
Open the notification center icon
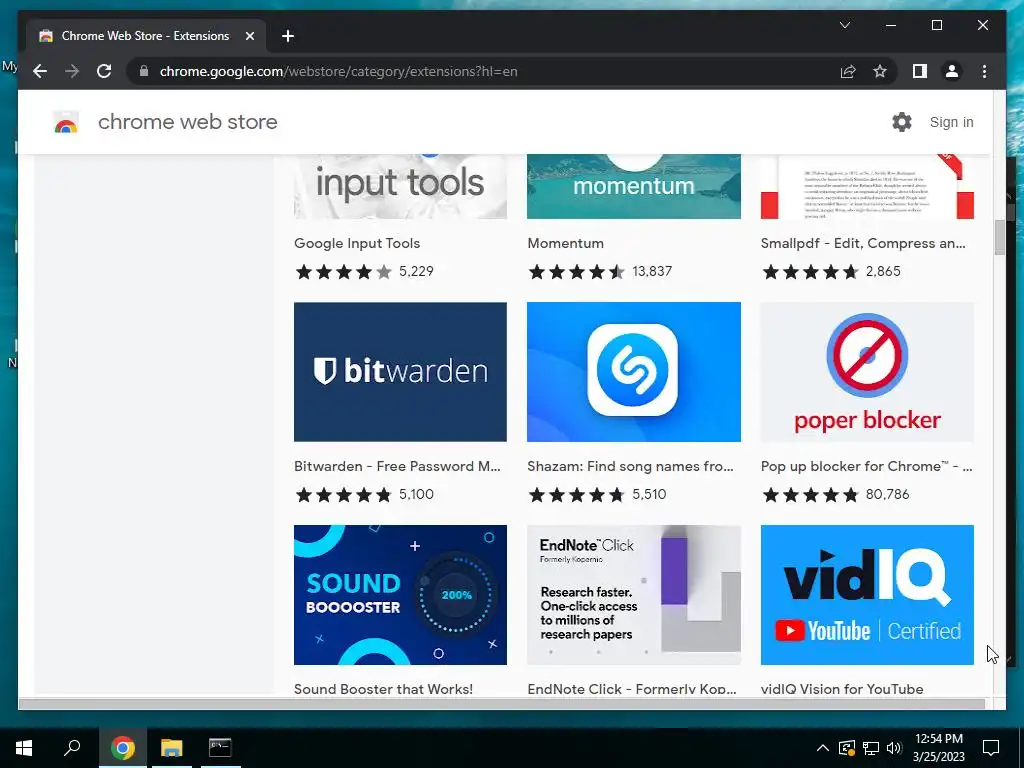click(991, 748)
